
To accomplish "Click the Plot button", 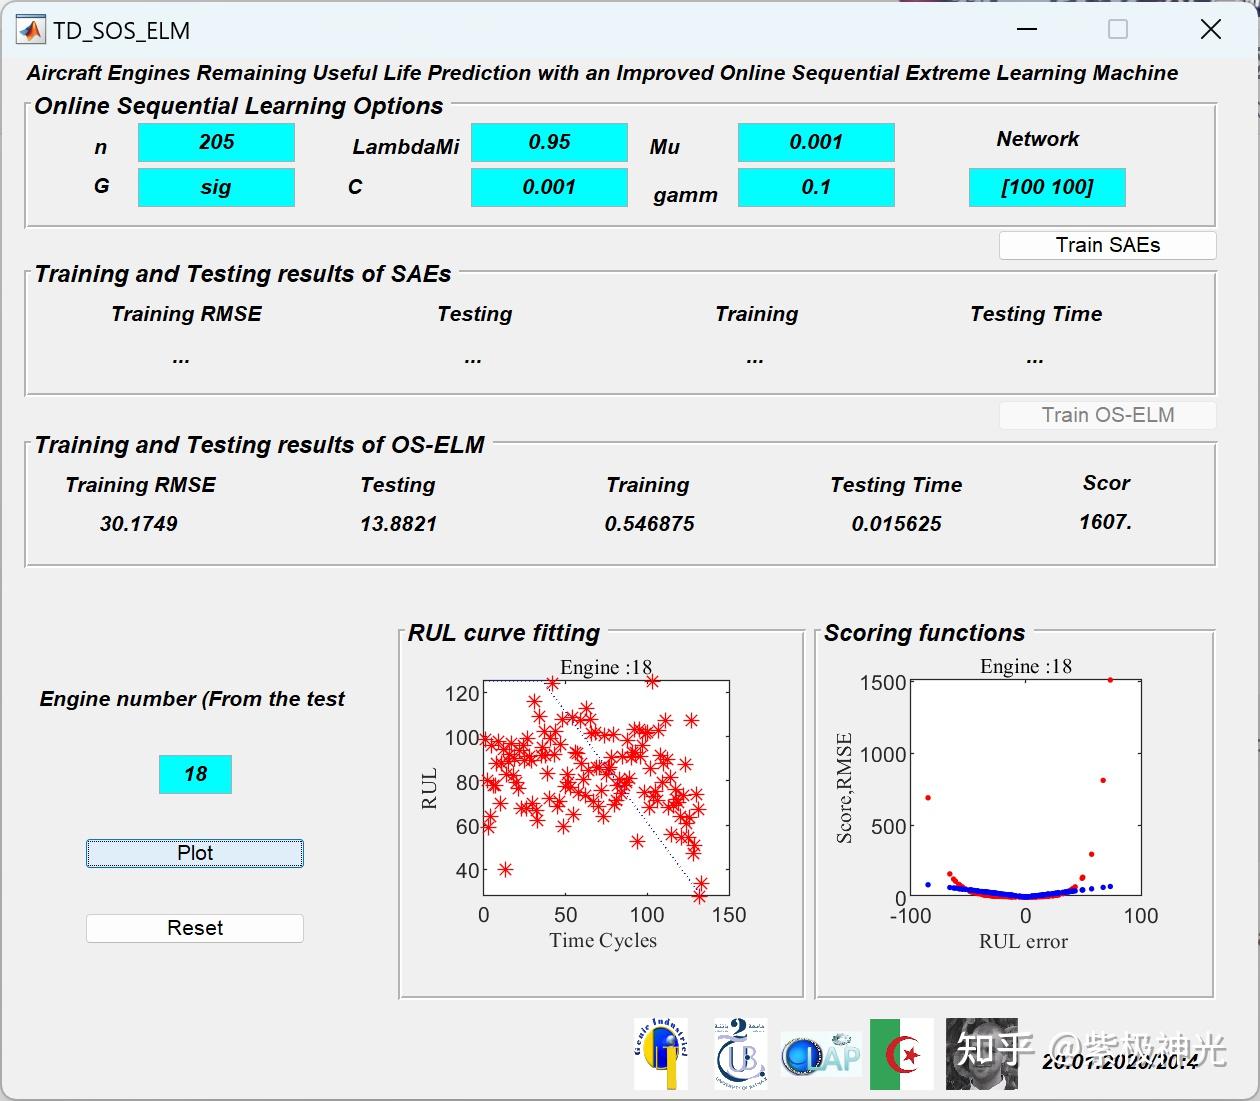I will 195,853.
